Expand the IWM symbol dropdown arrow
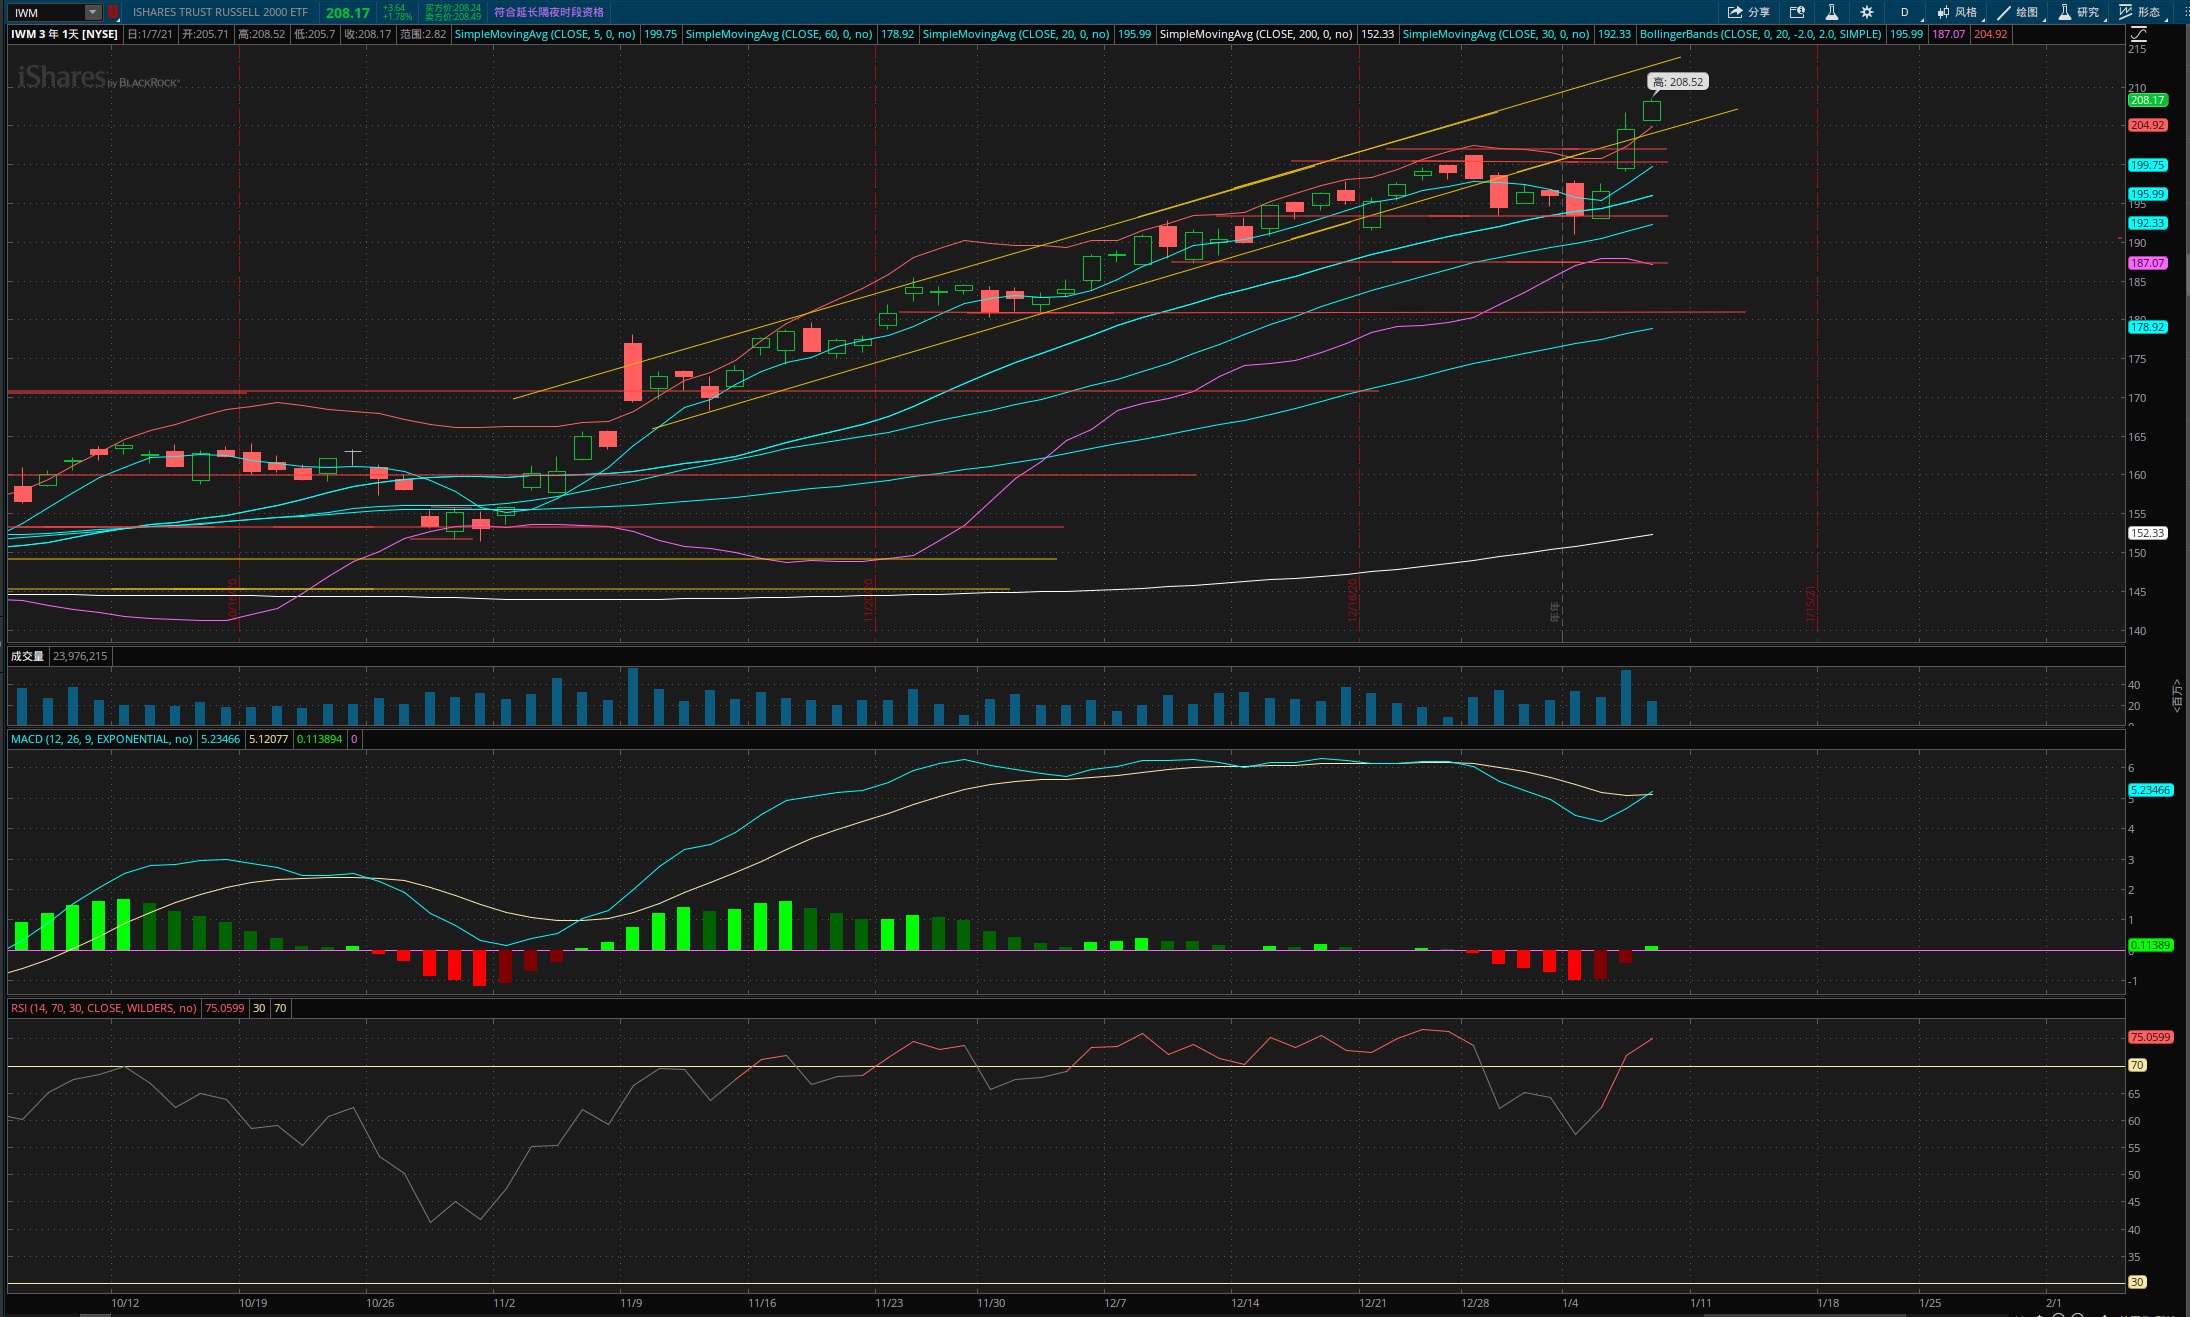 tap(92, 12)
